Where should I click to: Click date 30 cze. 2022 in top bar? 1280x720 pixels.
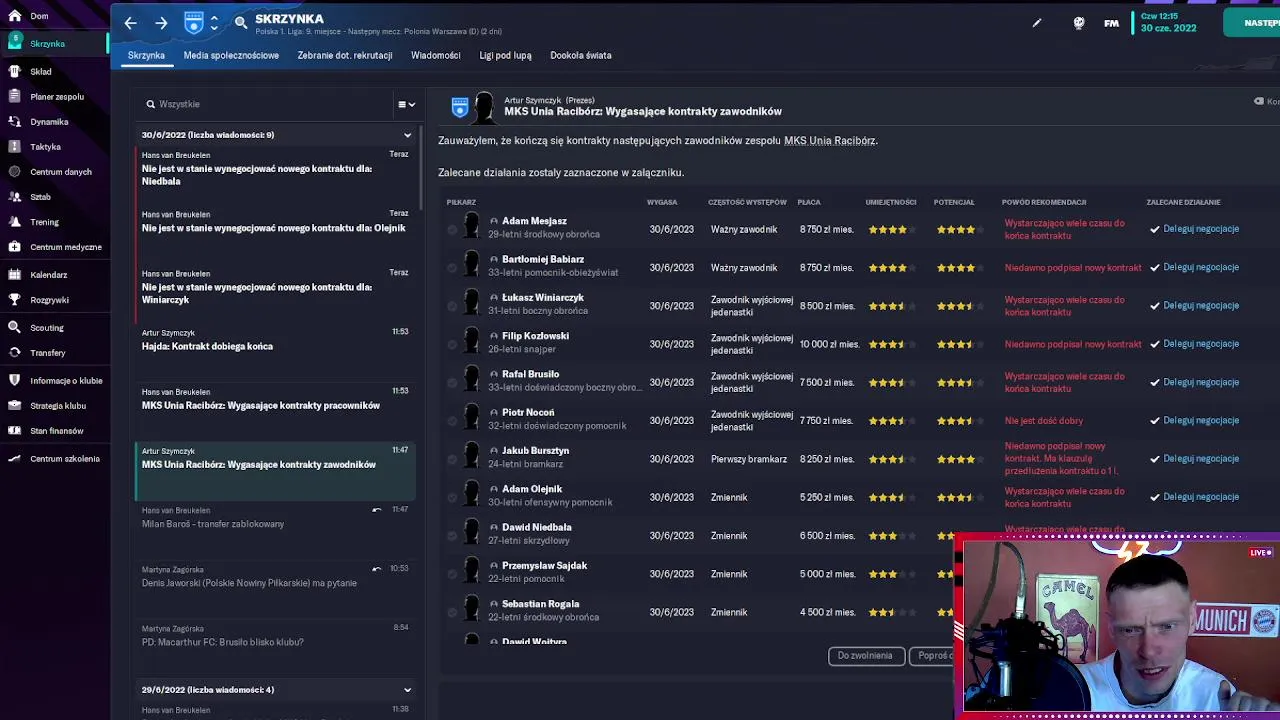click(1168, 28)
